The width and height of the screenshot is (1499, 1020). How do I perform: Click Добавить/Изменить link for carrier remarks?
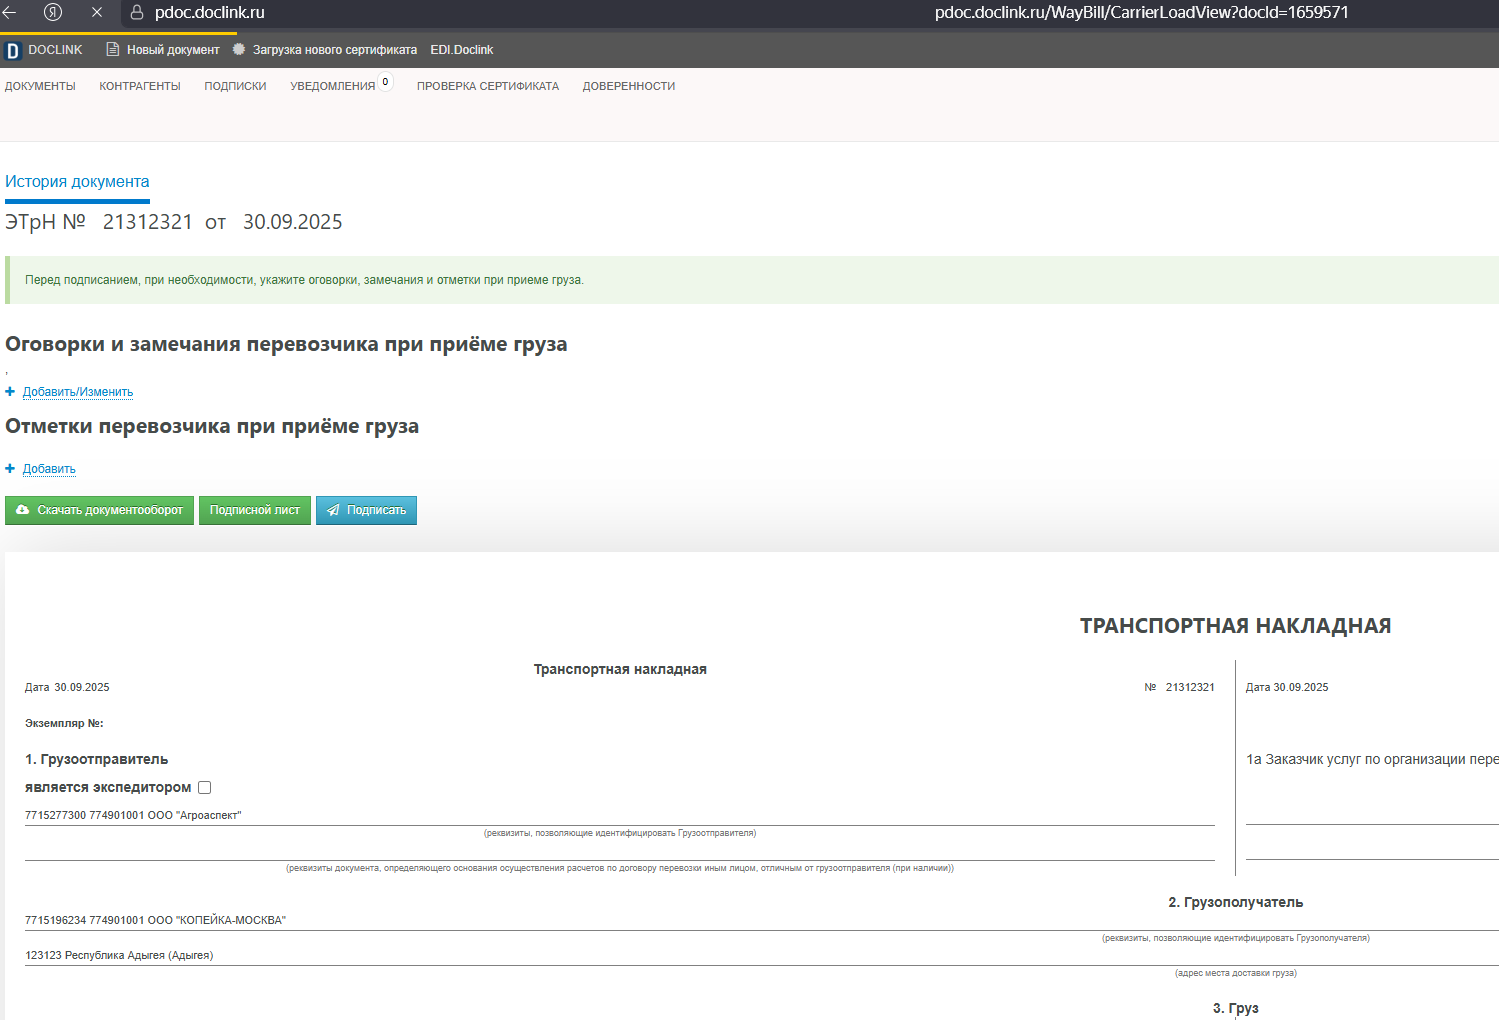pos(78,392)
